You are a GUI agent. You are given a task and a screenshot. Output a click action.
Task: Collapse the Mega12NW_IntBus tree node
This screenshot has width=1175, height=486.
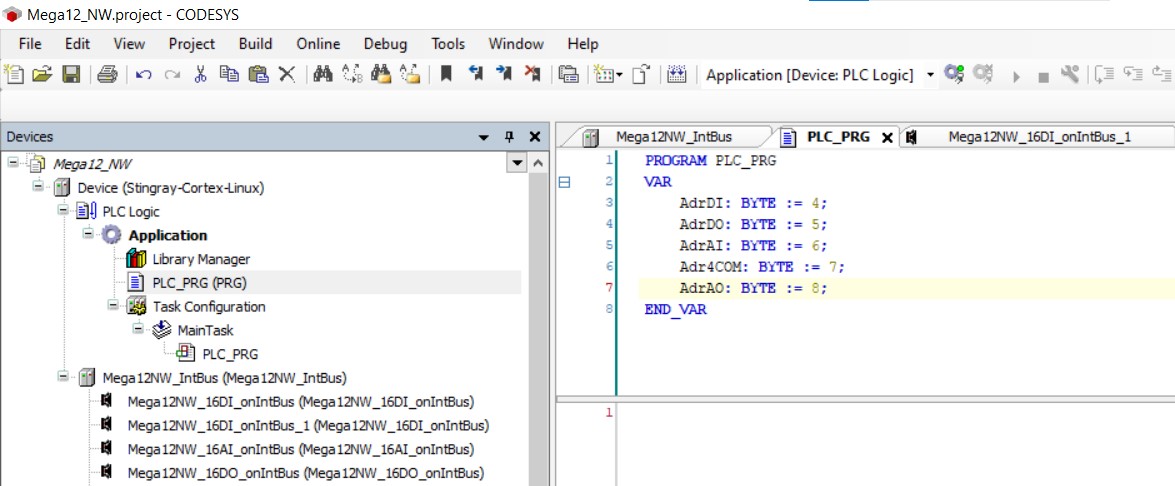pyautogui.click(x=63, y=378)
